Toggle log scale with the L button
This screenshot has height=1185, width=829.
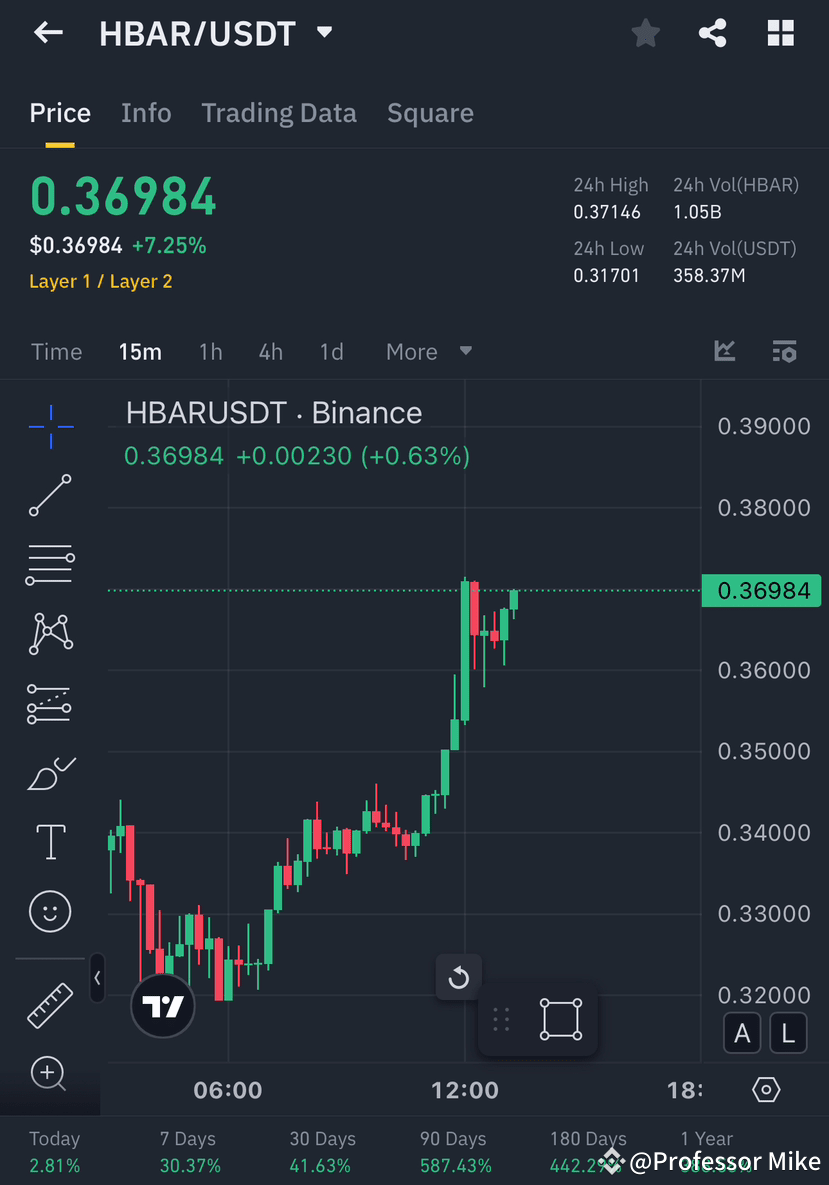(788, 1033)
